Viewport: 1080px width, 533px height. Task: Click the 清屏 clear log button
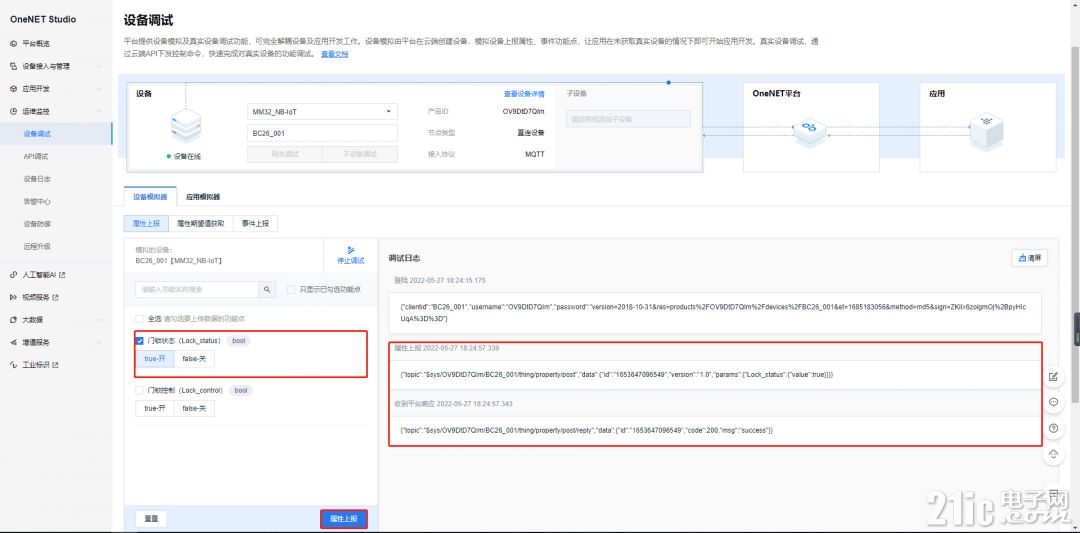(x=1030, y=258)
